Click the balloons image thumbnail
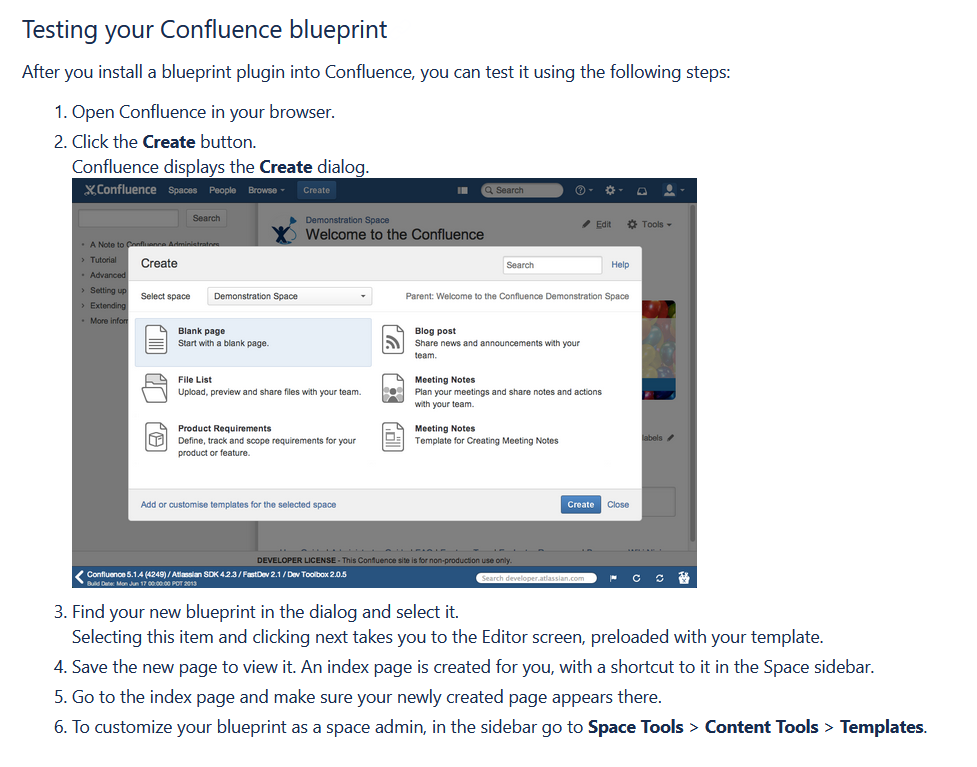Viewport: 977px width, 767px height. (659, 350)
